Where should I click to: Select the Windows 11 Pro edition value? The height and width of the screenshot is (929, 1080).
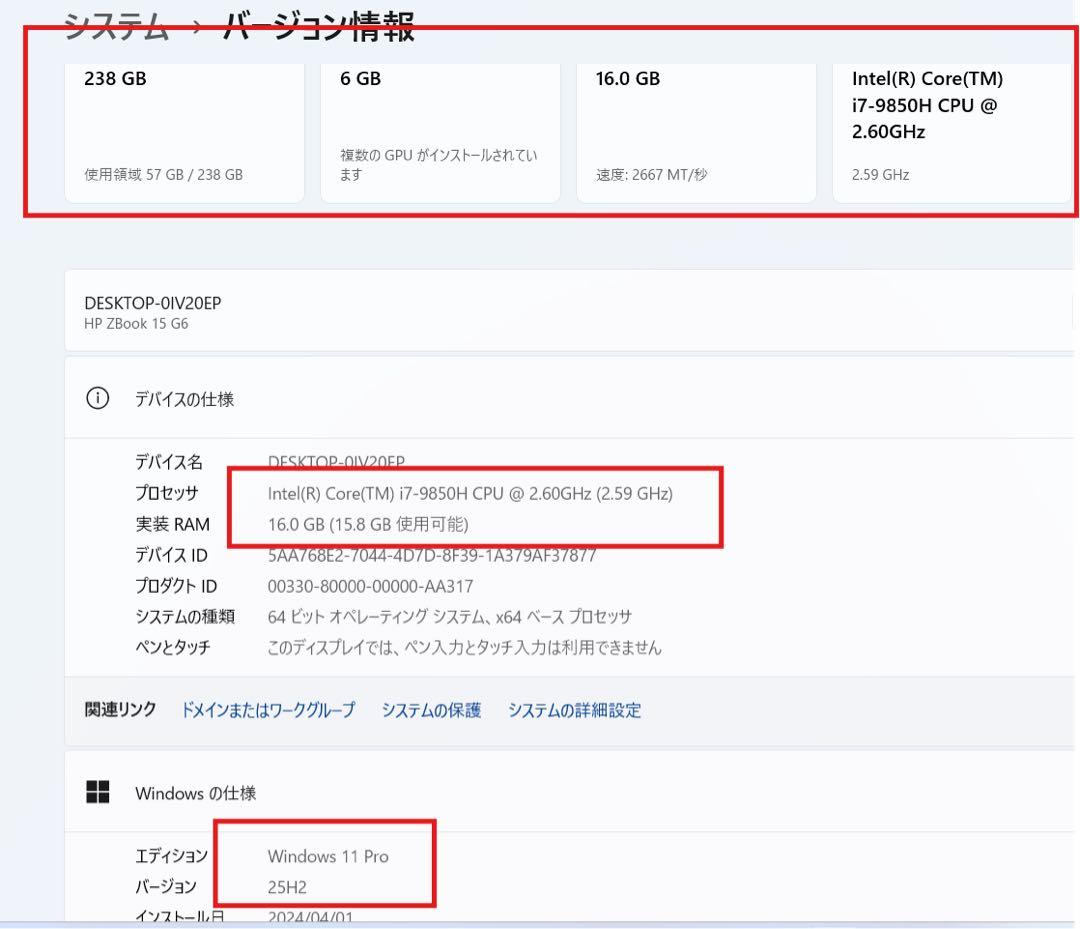[x=328, y=856]
